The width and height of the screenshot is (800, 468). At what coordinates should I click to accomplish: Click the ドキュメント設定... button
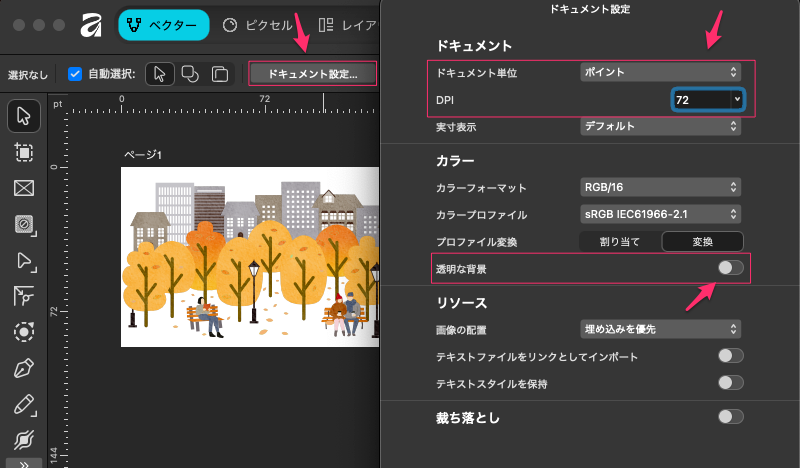[x=312, y=74]
